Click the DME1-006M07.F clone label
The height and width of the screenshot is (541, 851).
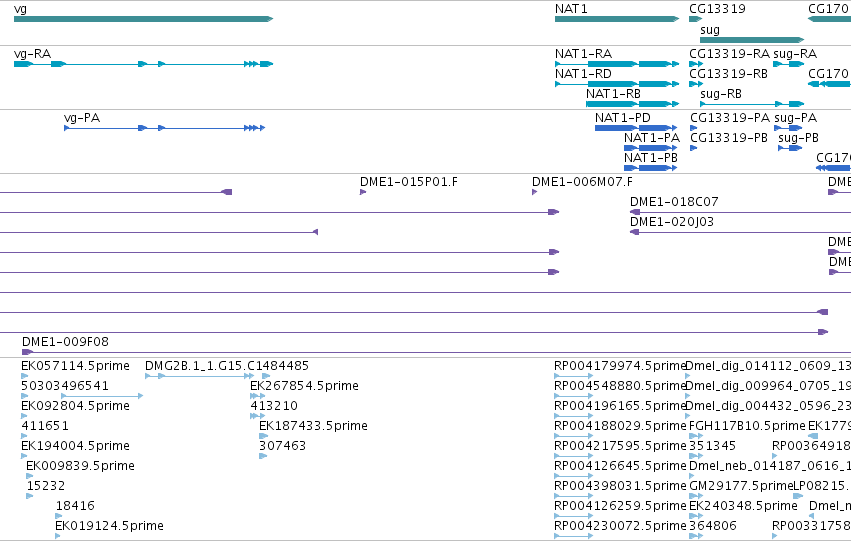tap(582, 182)
